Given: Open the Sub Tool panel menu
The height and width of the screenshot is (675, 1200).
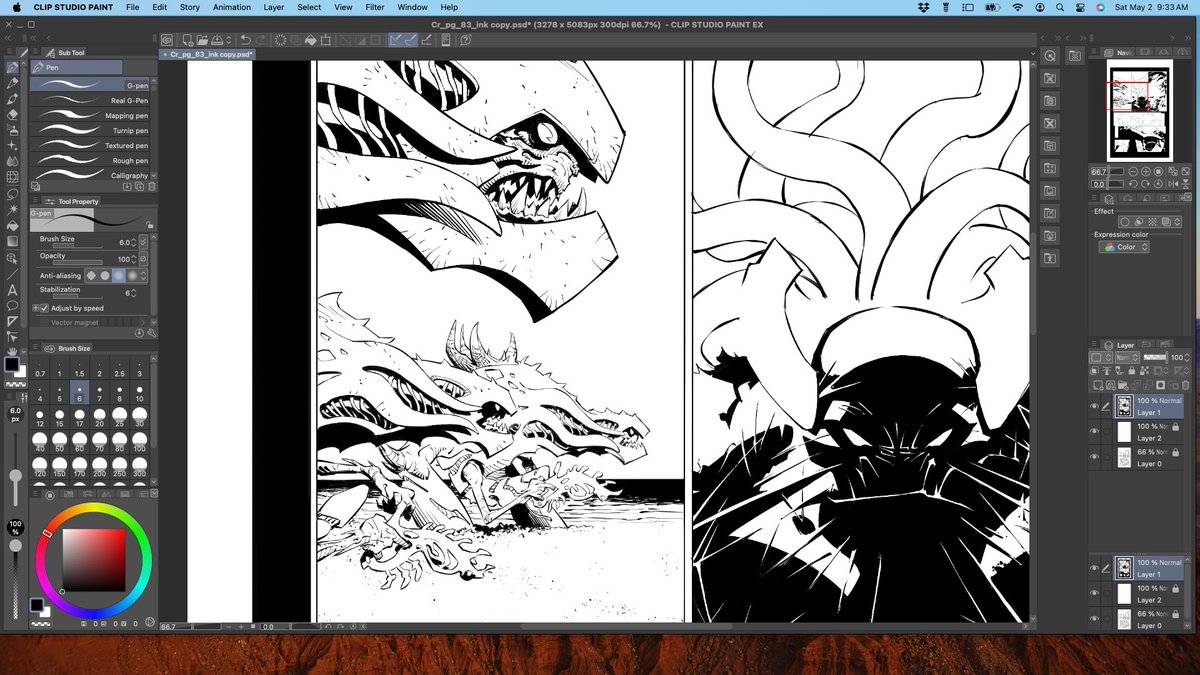Looking at the screenshot, I should 37,52.
